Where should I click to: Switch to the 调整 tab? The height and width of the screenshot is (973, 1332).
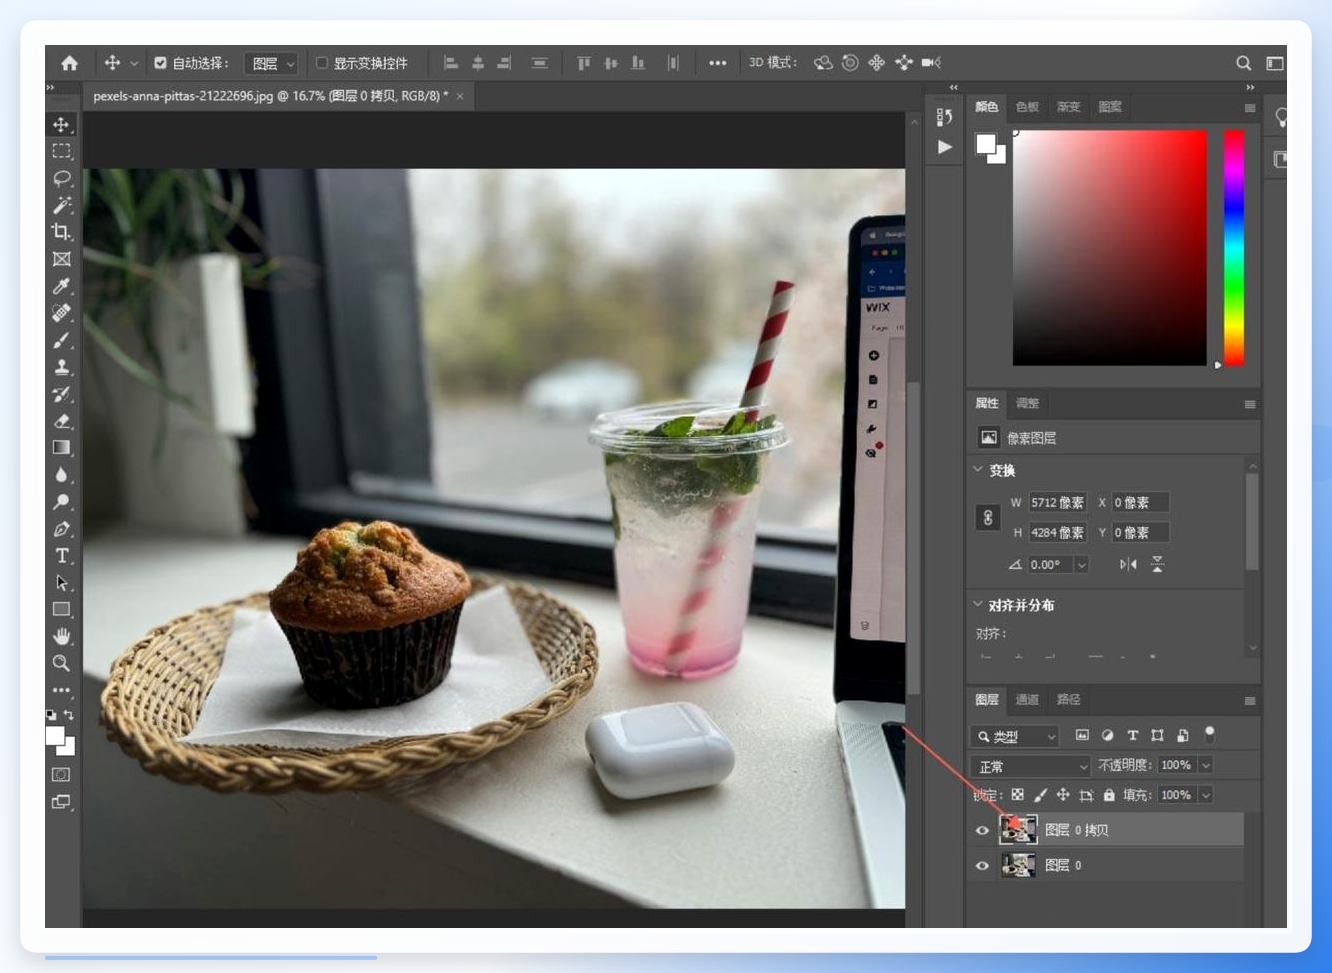point(1027,403)
